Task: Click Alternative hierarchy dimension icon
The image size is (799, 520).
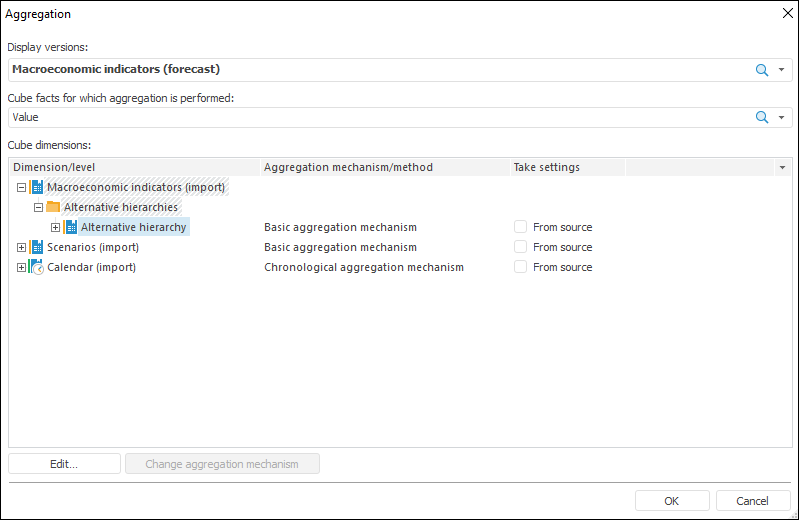Action: [71, 227]
